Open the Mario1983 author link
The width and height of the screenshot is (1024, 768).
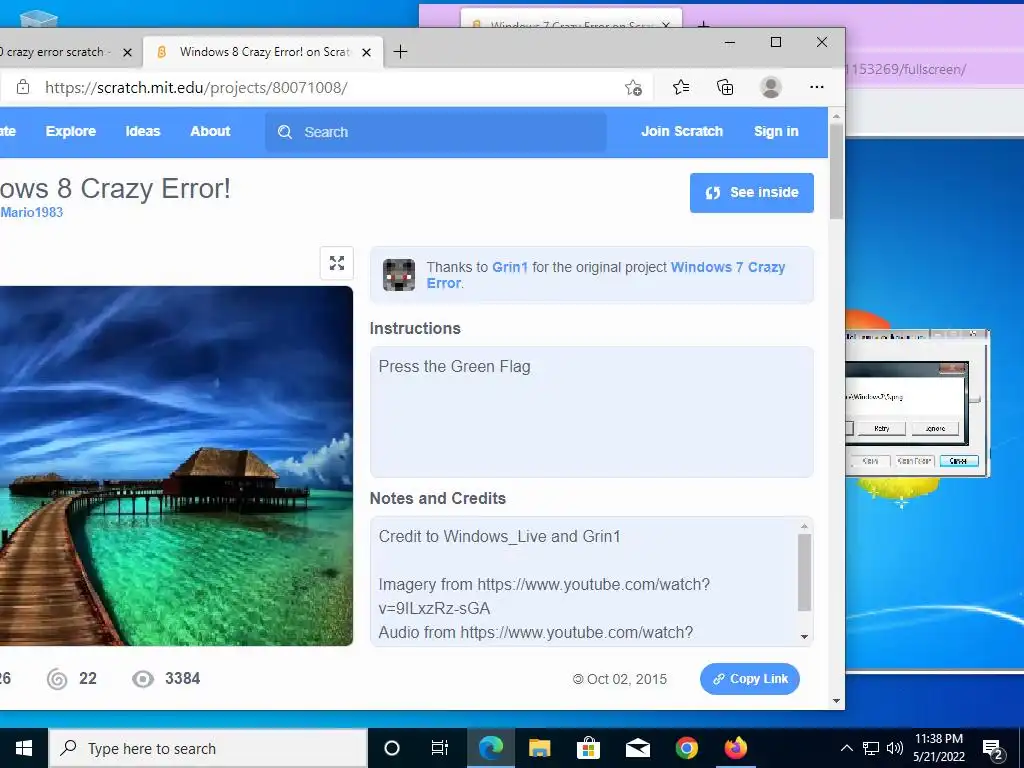pyautogui.click(x=31, y=212)
